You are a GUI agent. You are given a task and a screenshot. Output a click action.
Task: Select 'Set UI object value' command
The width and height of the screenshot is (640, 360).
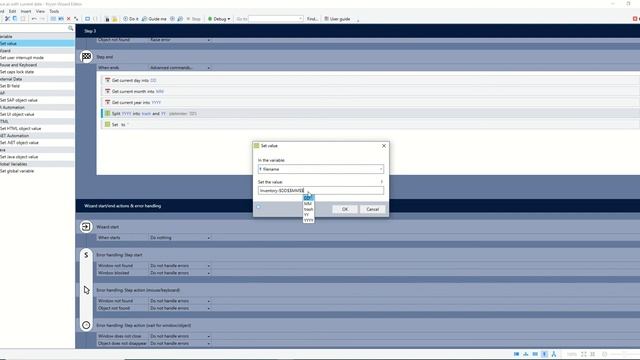click(x=37, y=114)
